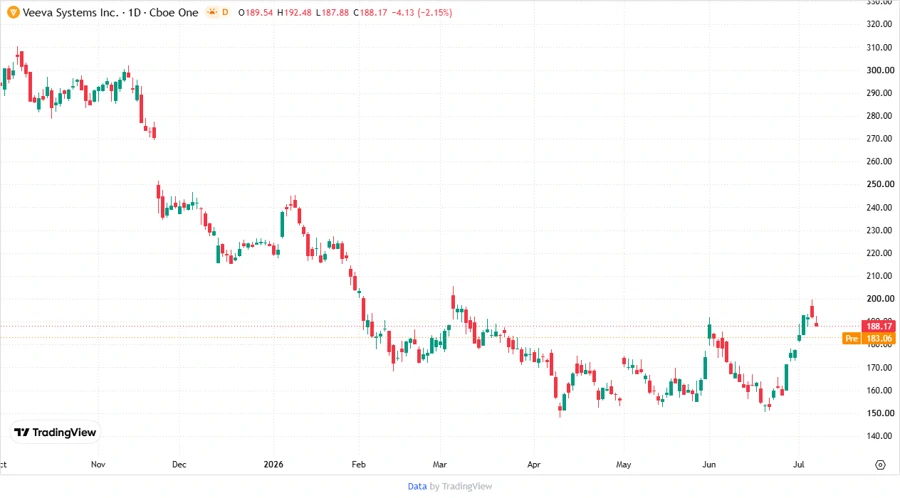Click the Dec label on time axis
Image resolution: width=900 pixels, height=498 pixels.
point(179,464)
